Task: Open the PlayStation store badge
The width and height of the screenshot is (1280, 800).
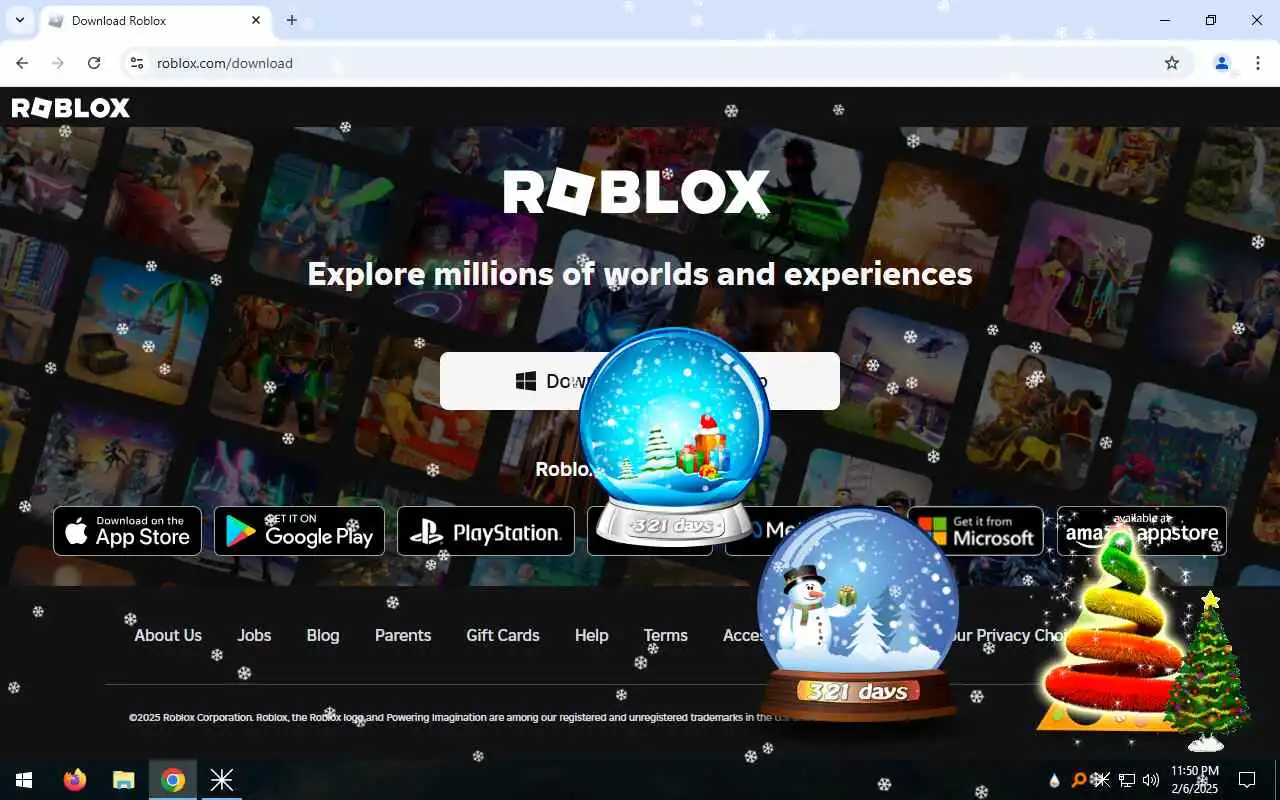Action: tap(486, 531)
